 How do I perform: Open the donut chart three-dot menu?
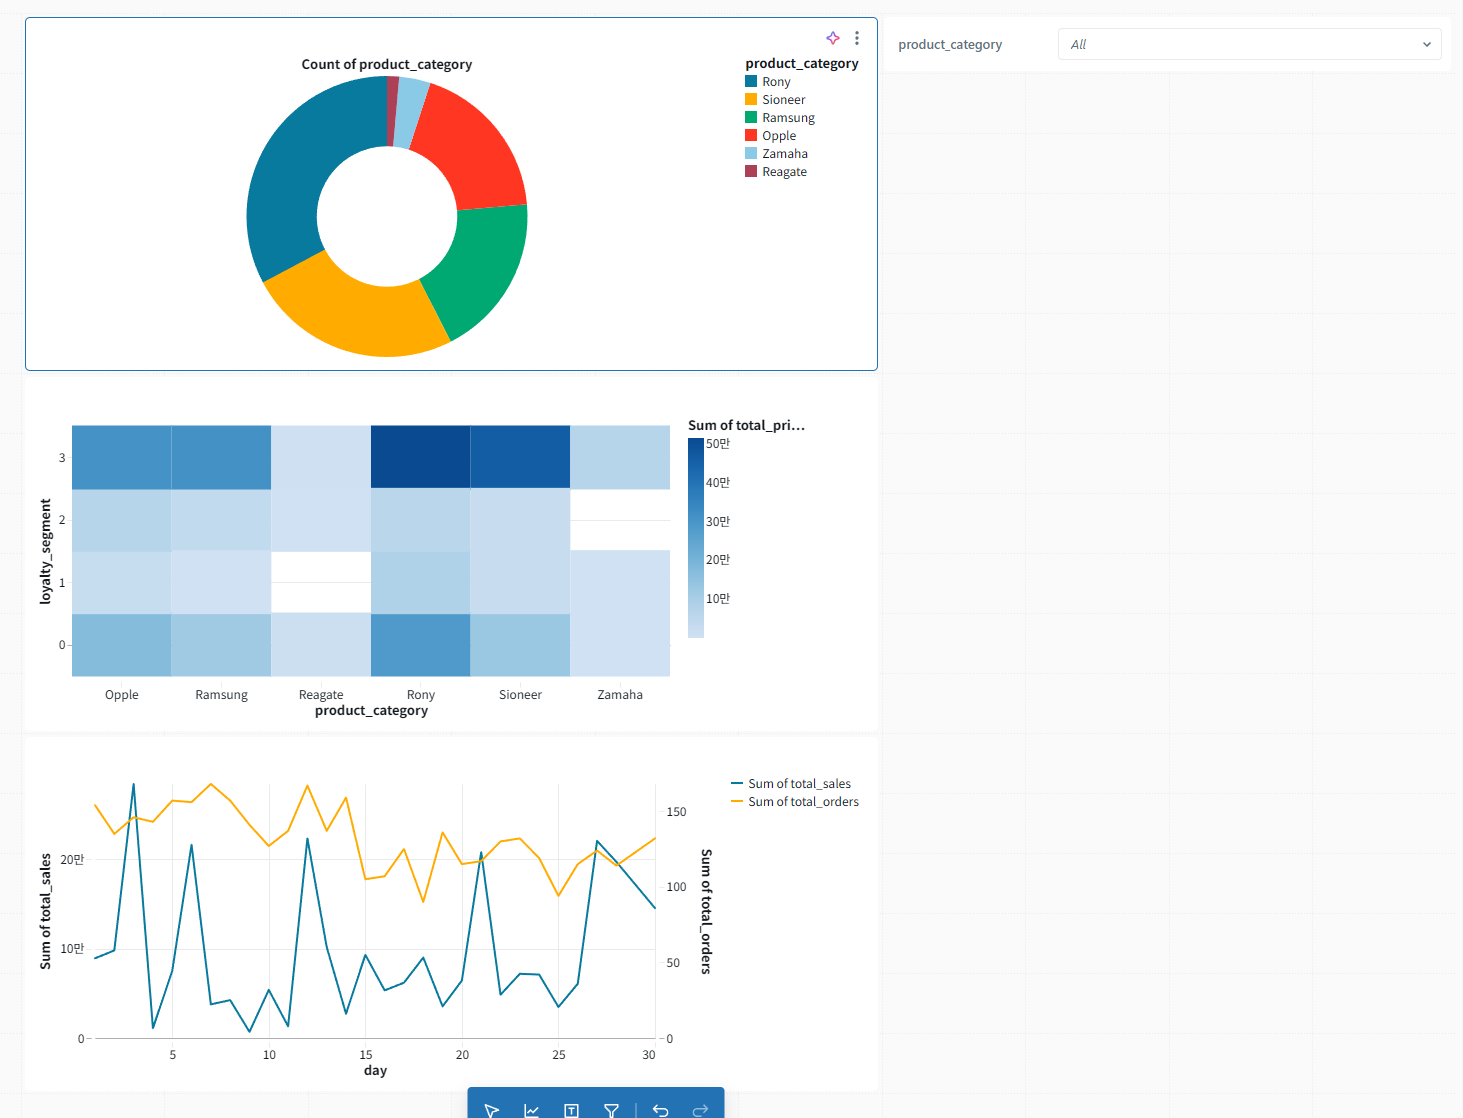857,38
